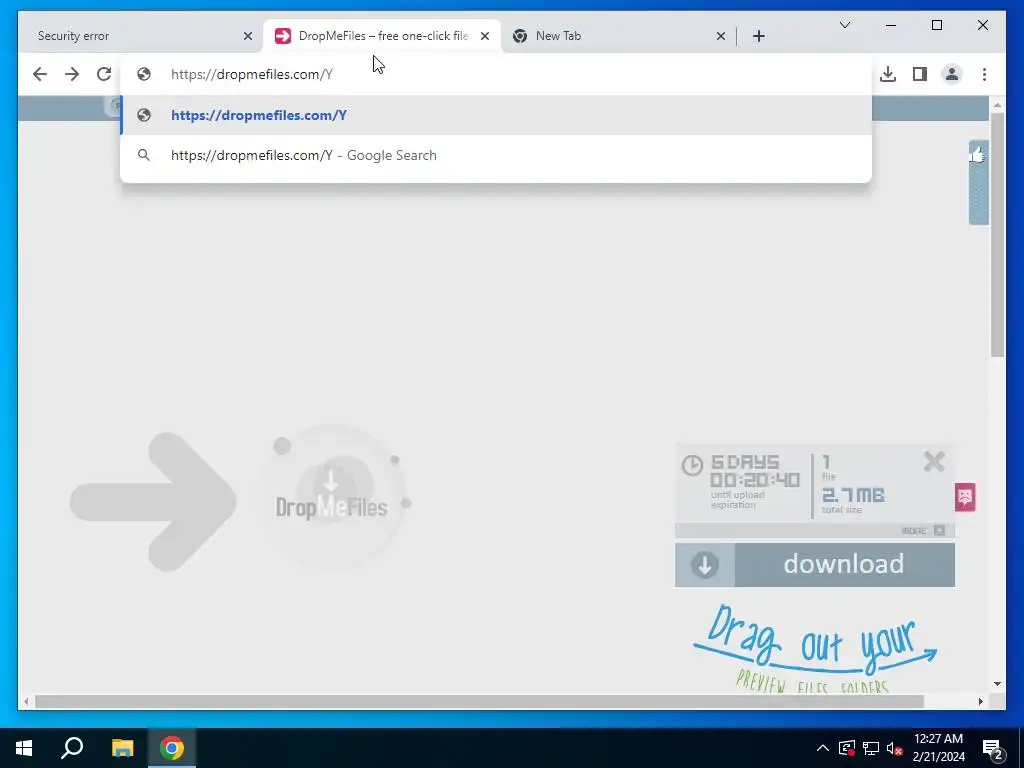Open Chrome downloads icon
This screenshot has height=768, width=1024.
click(888, 74)
